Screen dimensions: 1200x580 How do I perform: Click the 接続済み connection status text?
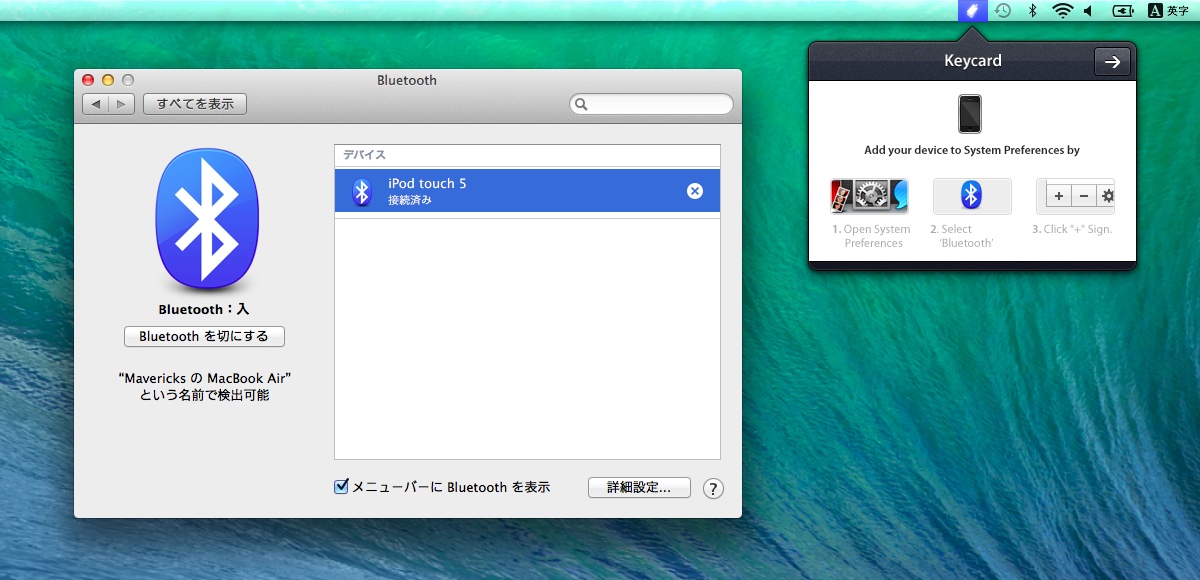click(410, 200)
